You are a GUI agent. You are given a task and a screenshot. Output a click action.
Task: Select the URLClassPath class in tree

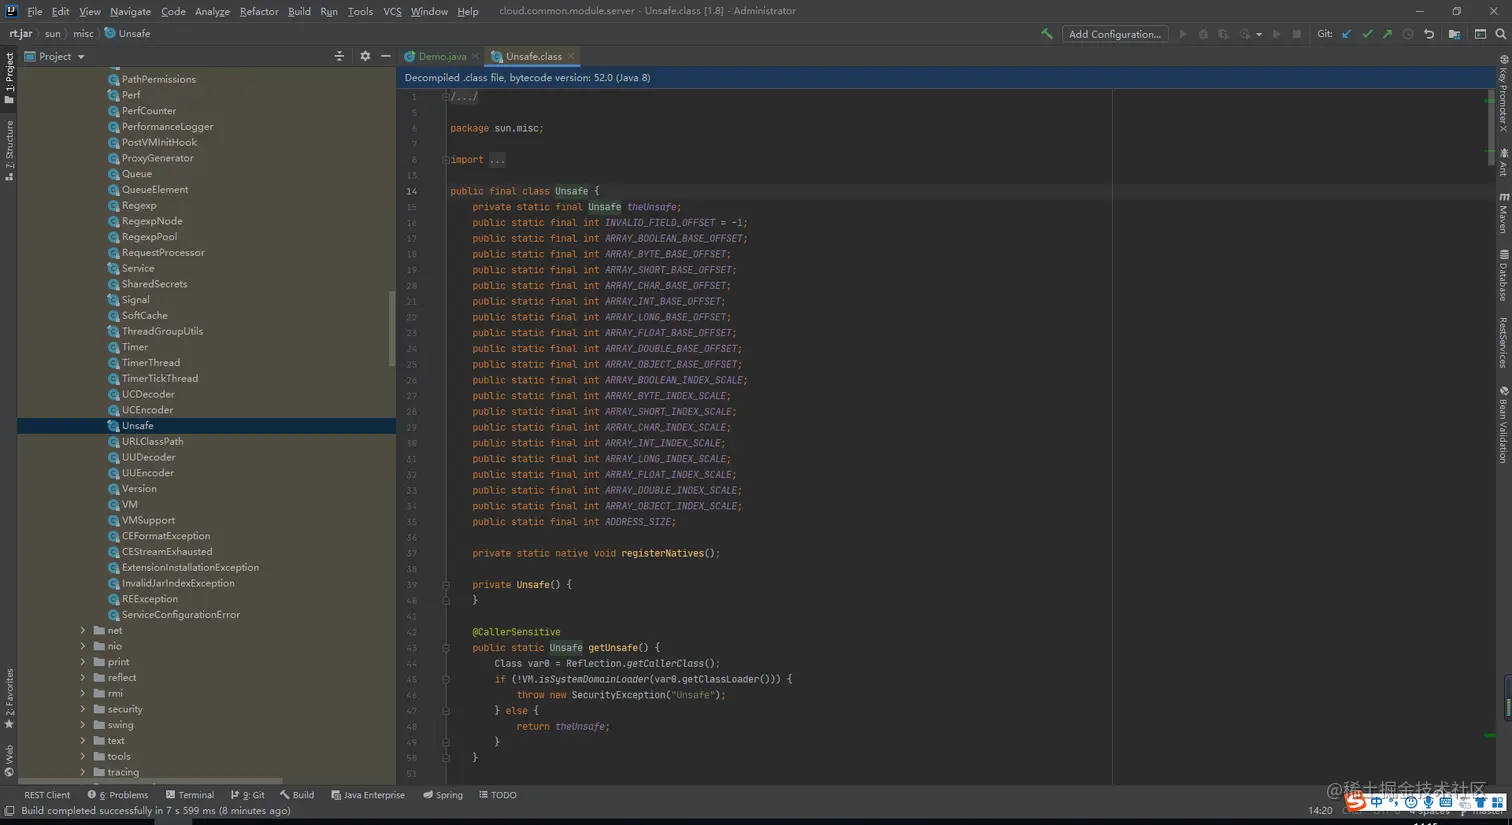(152, 441)
